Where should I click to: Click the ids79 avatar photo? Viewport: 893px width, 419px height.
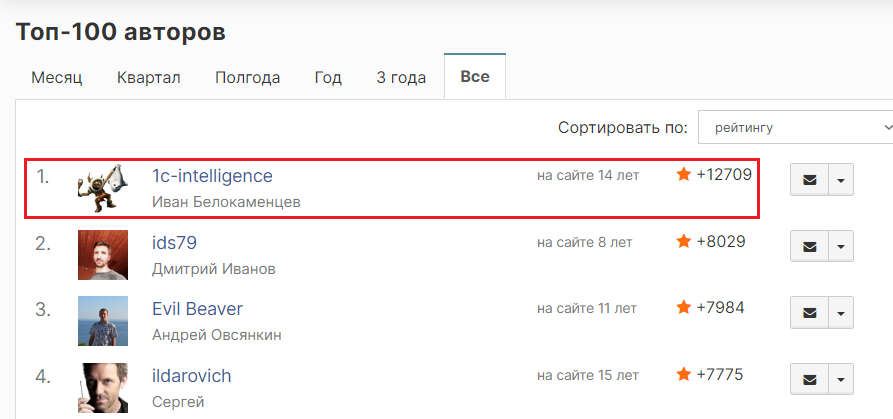pyautogui.click(x=103, y=255)
